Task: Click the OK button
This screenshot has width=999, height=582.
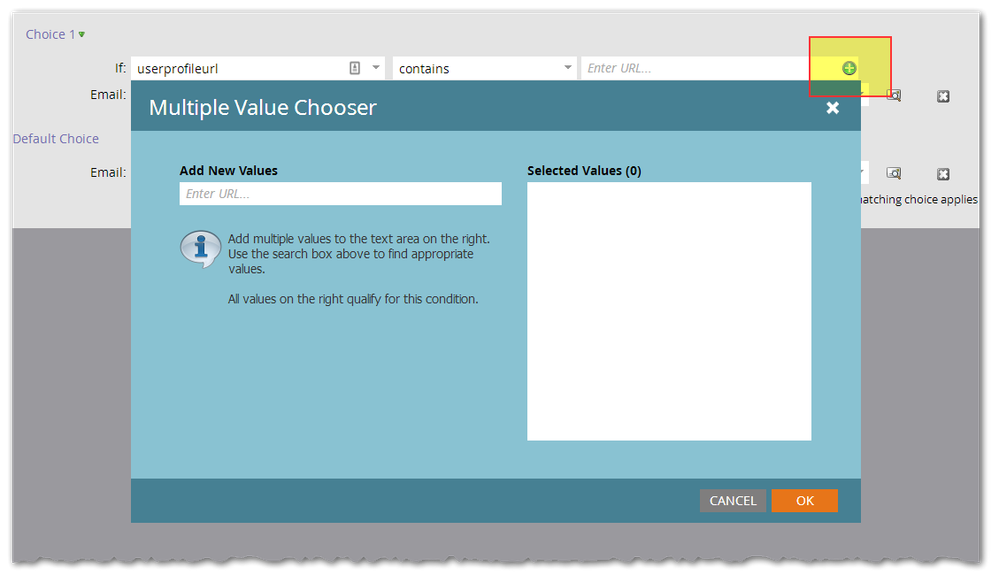Action: point(804,500)
